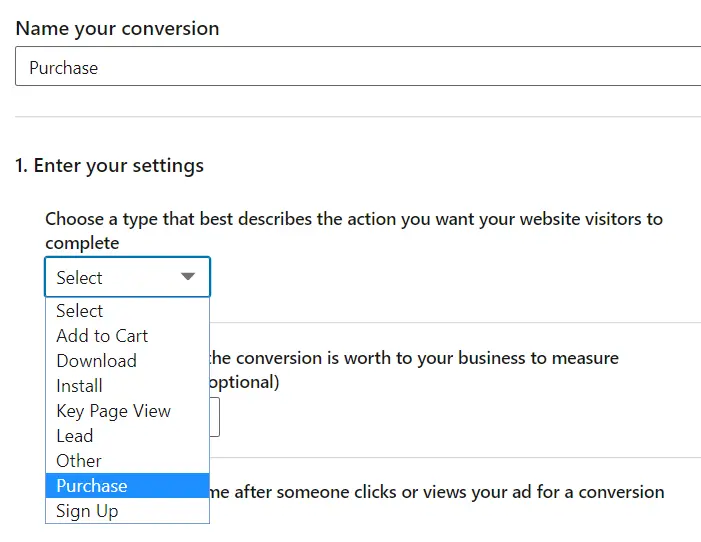Click the dropdown arrow of the type selector
Viewport: 701px width, 542px height.
click(188, 277)
